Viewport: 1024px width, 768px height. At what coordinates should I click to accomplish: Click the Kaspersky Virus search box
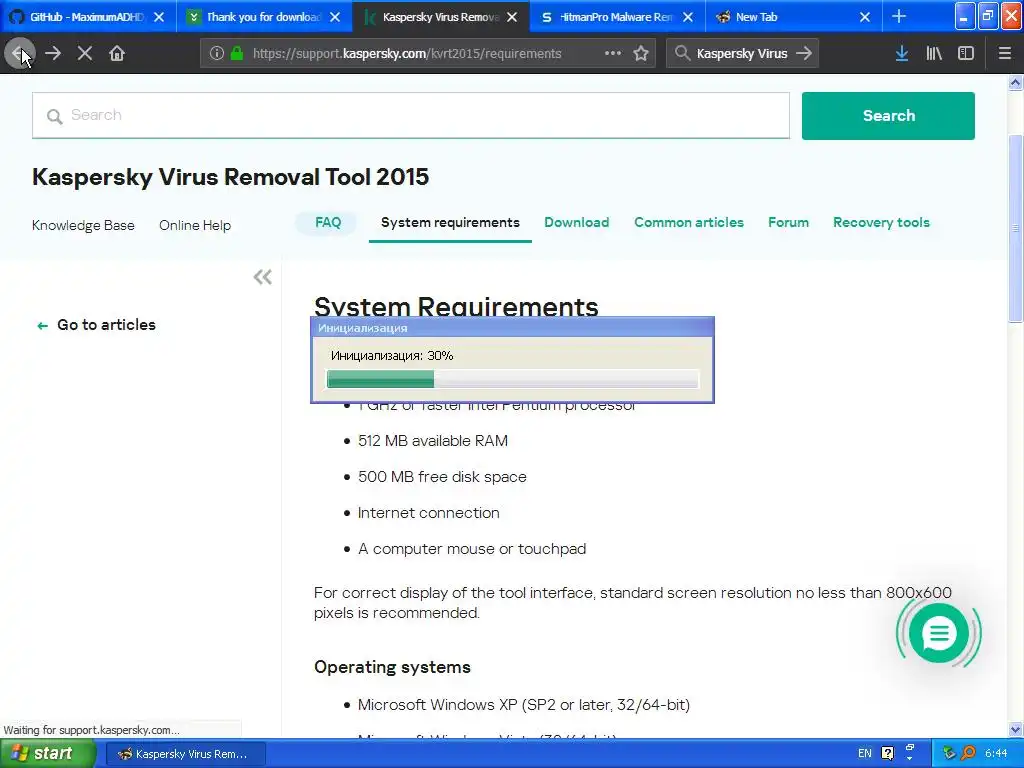tap(742, 54)
